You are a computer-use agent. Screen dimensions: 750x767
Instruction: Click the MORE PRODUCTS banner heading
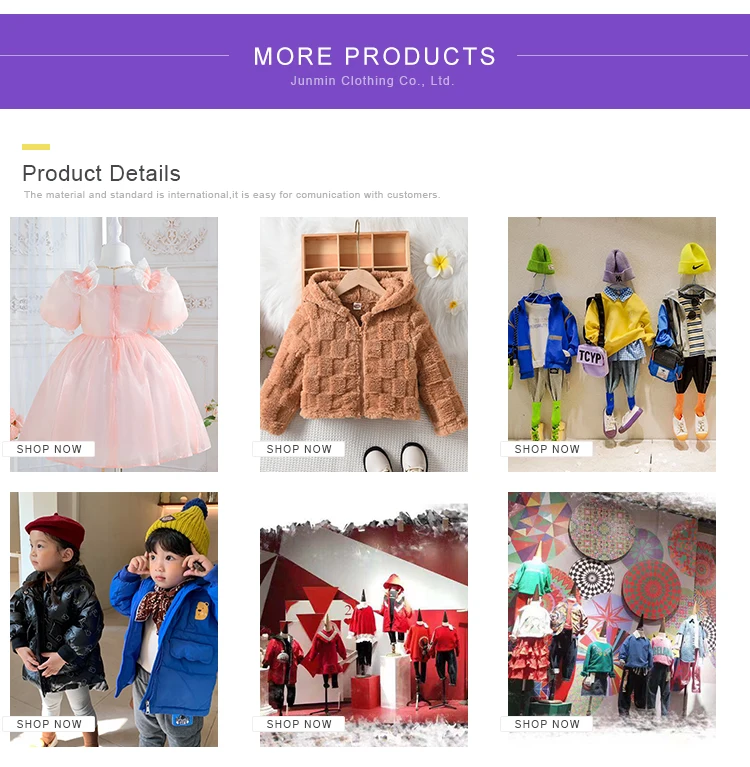click(x=375, y=56)
